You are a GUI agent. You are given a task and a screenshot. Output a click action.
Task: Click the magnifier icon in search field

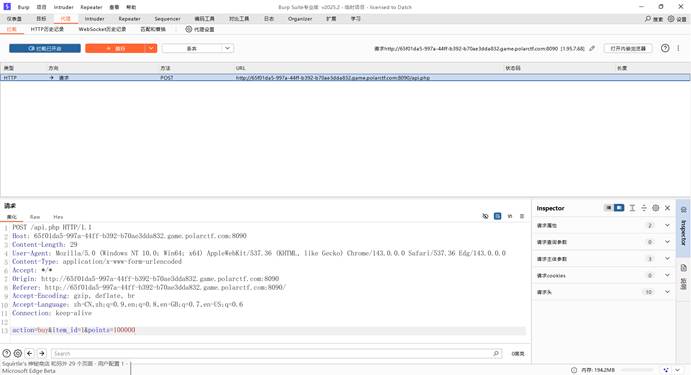point(496,353)
